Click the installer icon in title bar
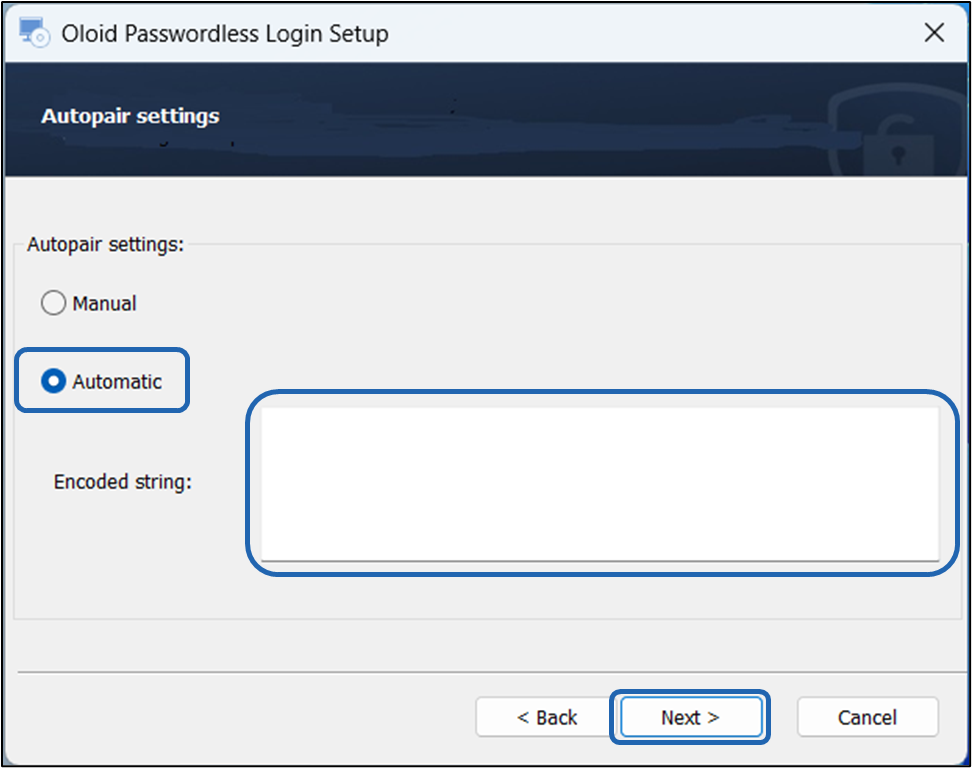 pos(33,32)
